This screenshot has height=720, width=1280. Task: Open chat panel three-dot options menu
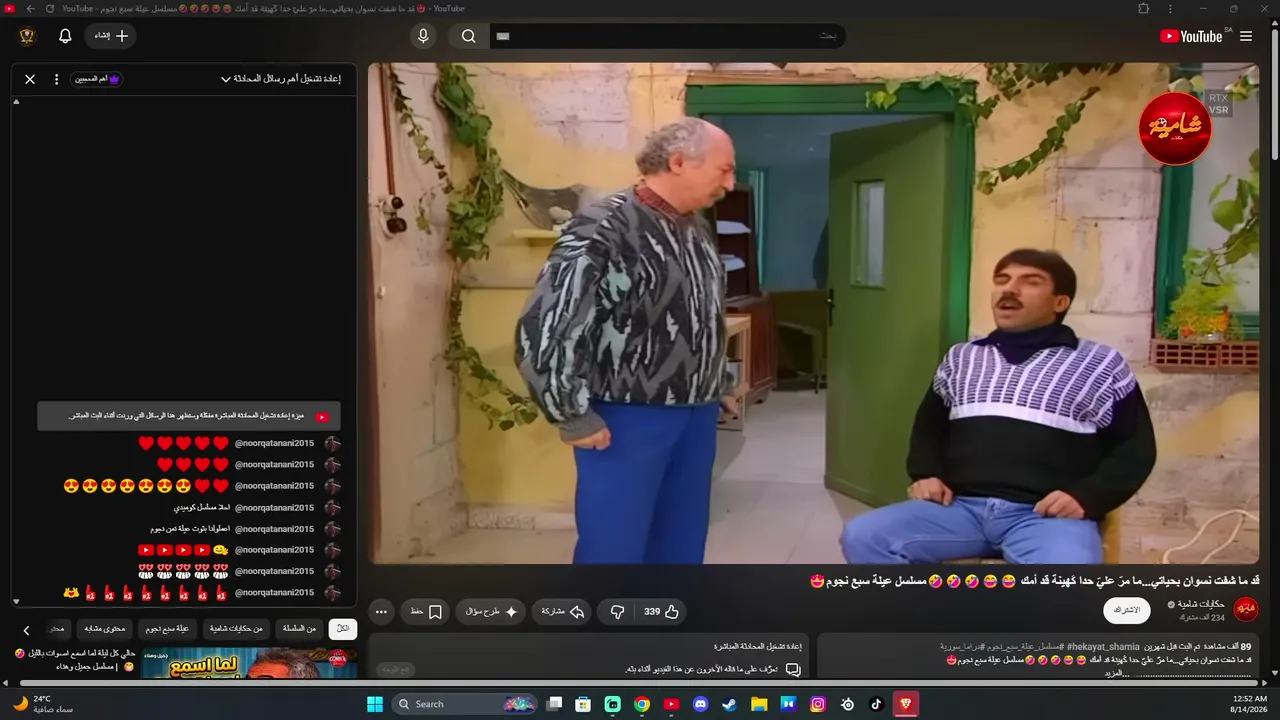(56, 79)
